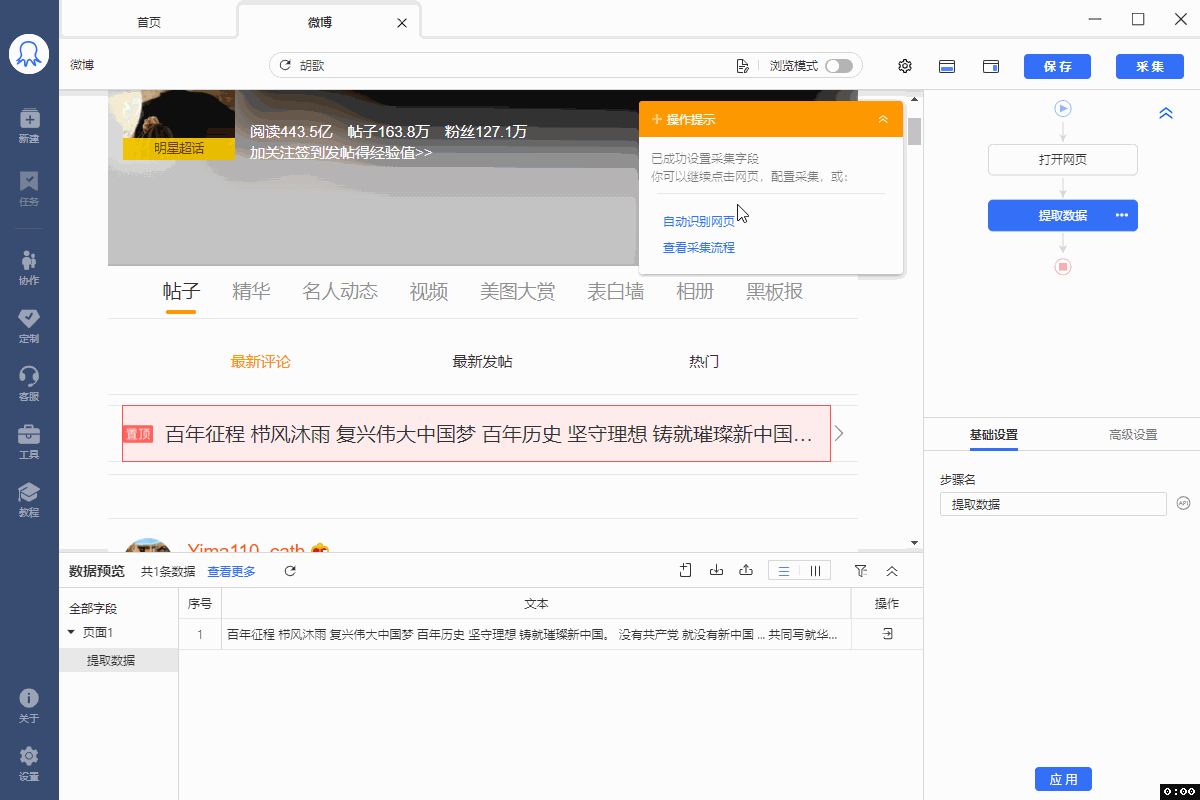Select the 提取数据 workflow step

coord(1063,216)
